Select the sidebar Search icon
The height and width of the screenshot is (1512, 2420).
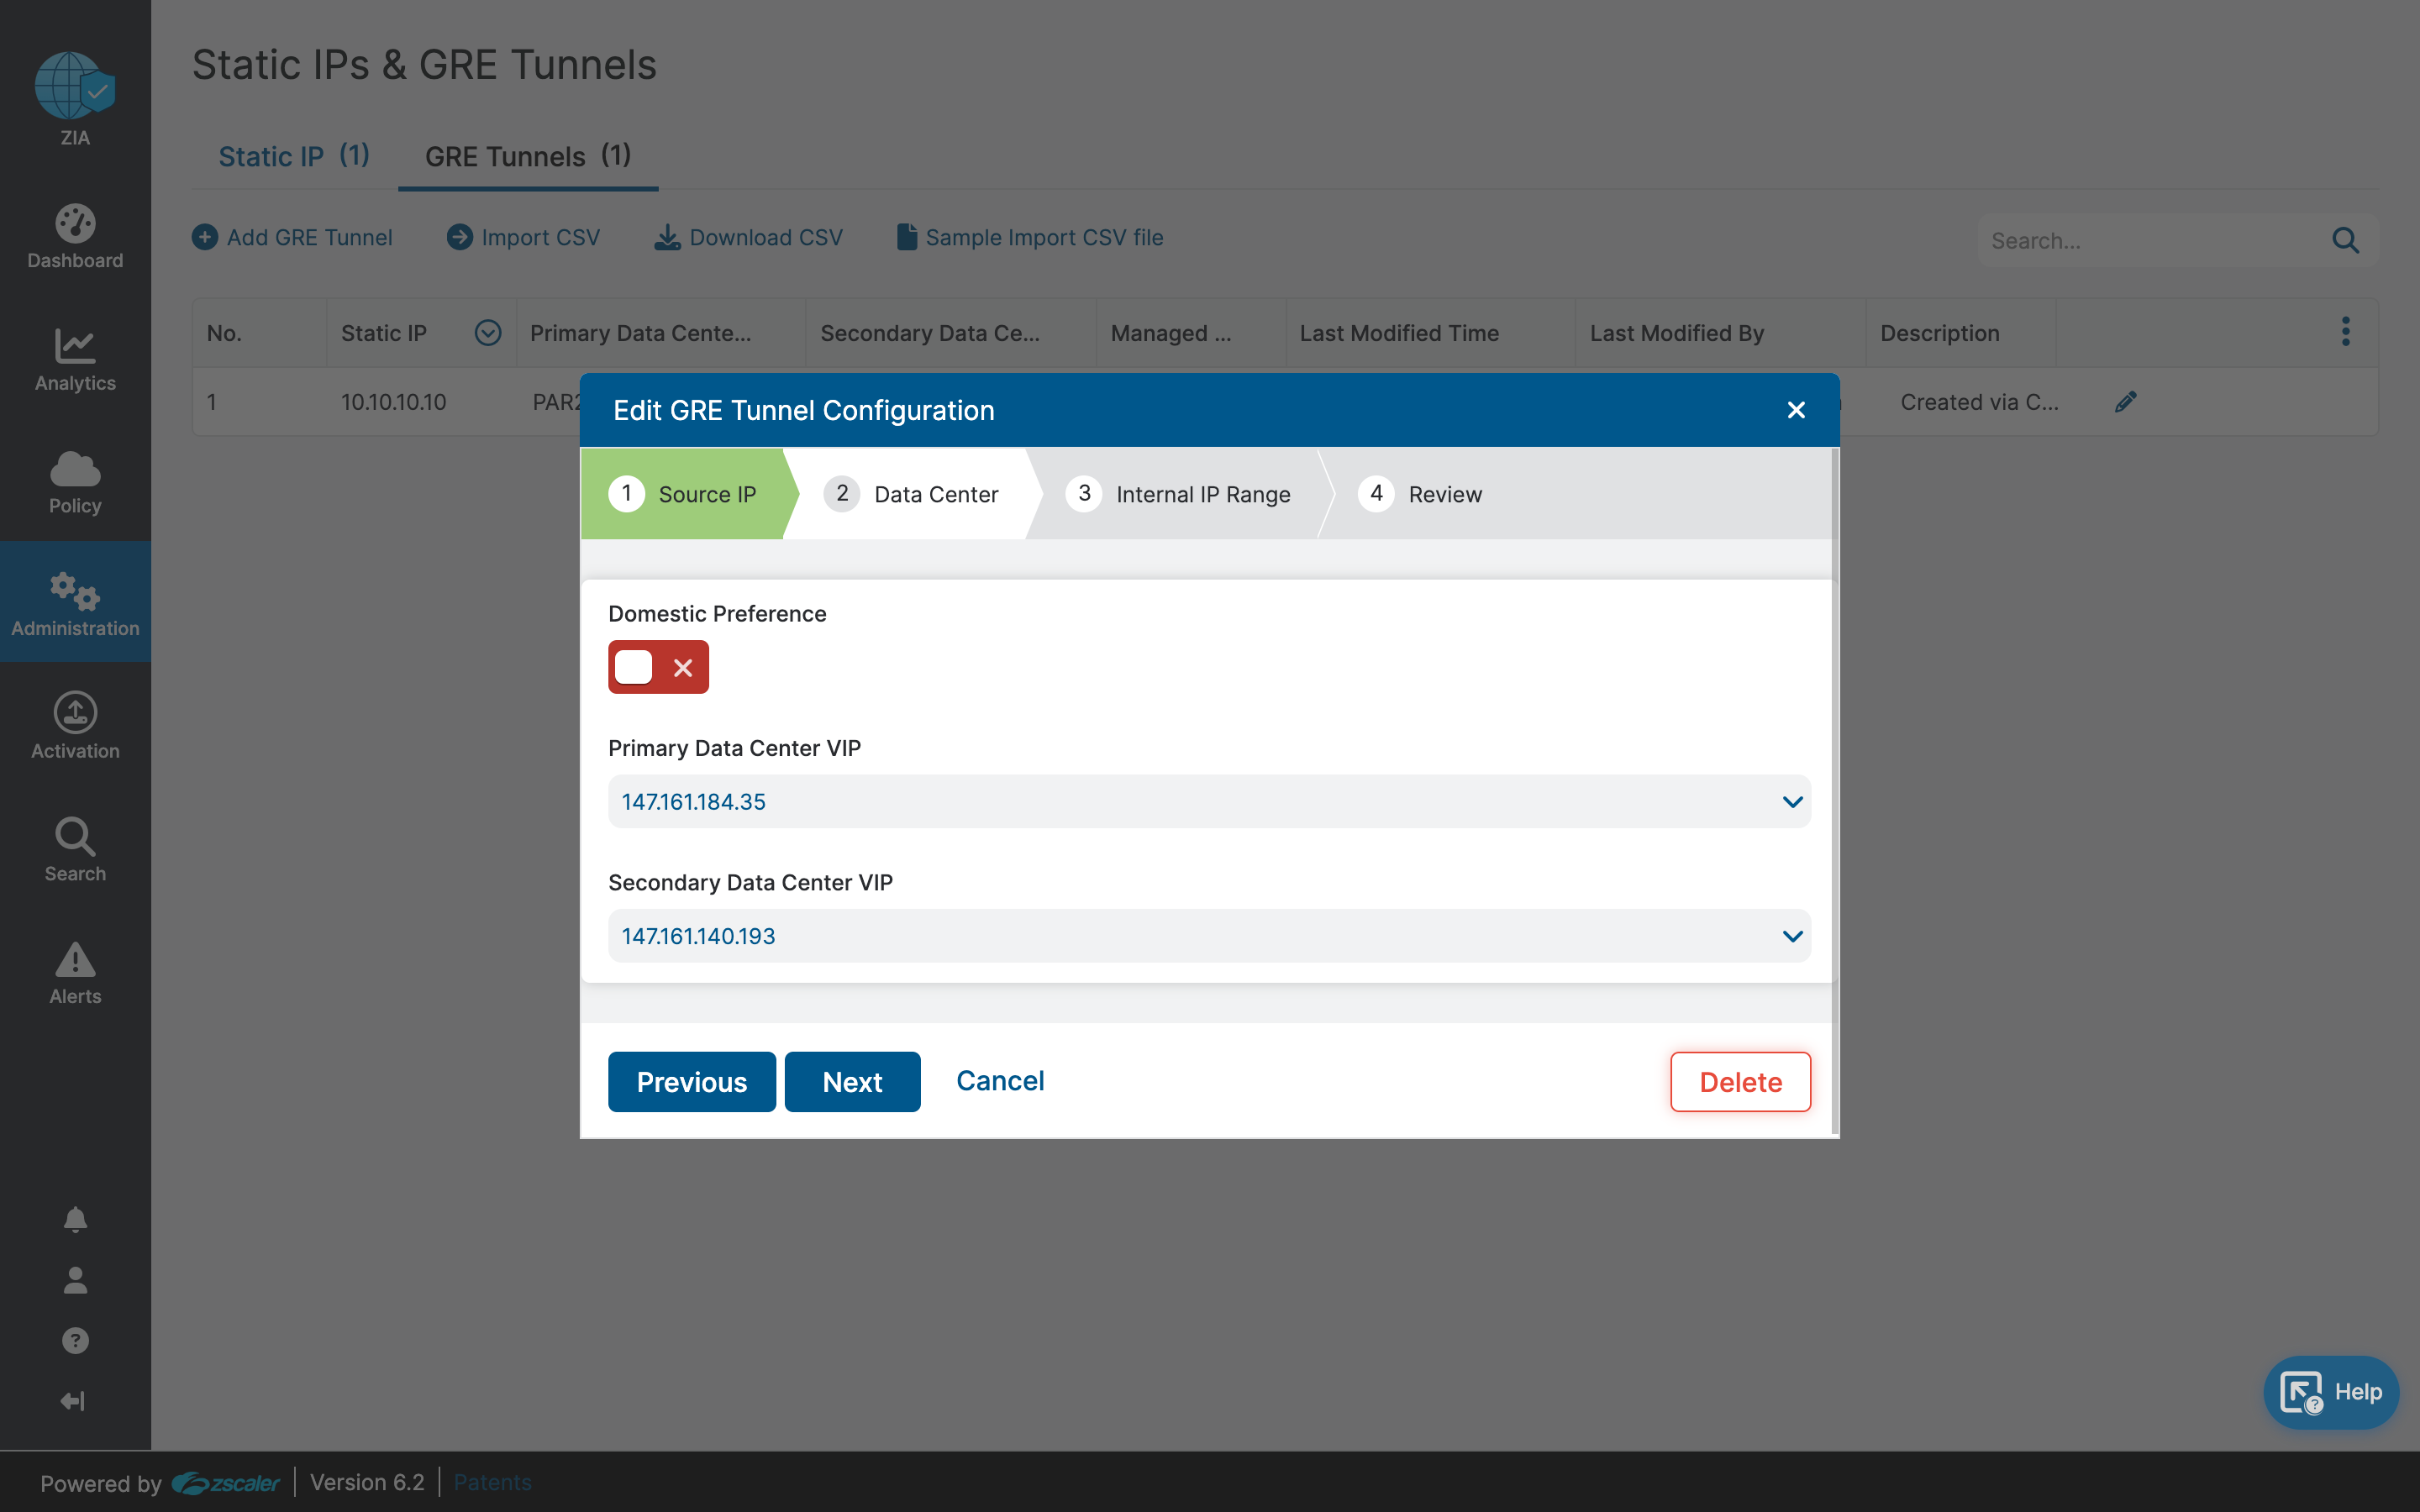coord(75,848)
